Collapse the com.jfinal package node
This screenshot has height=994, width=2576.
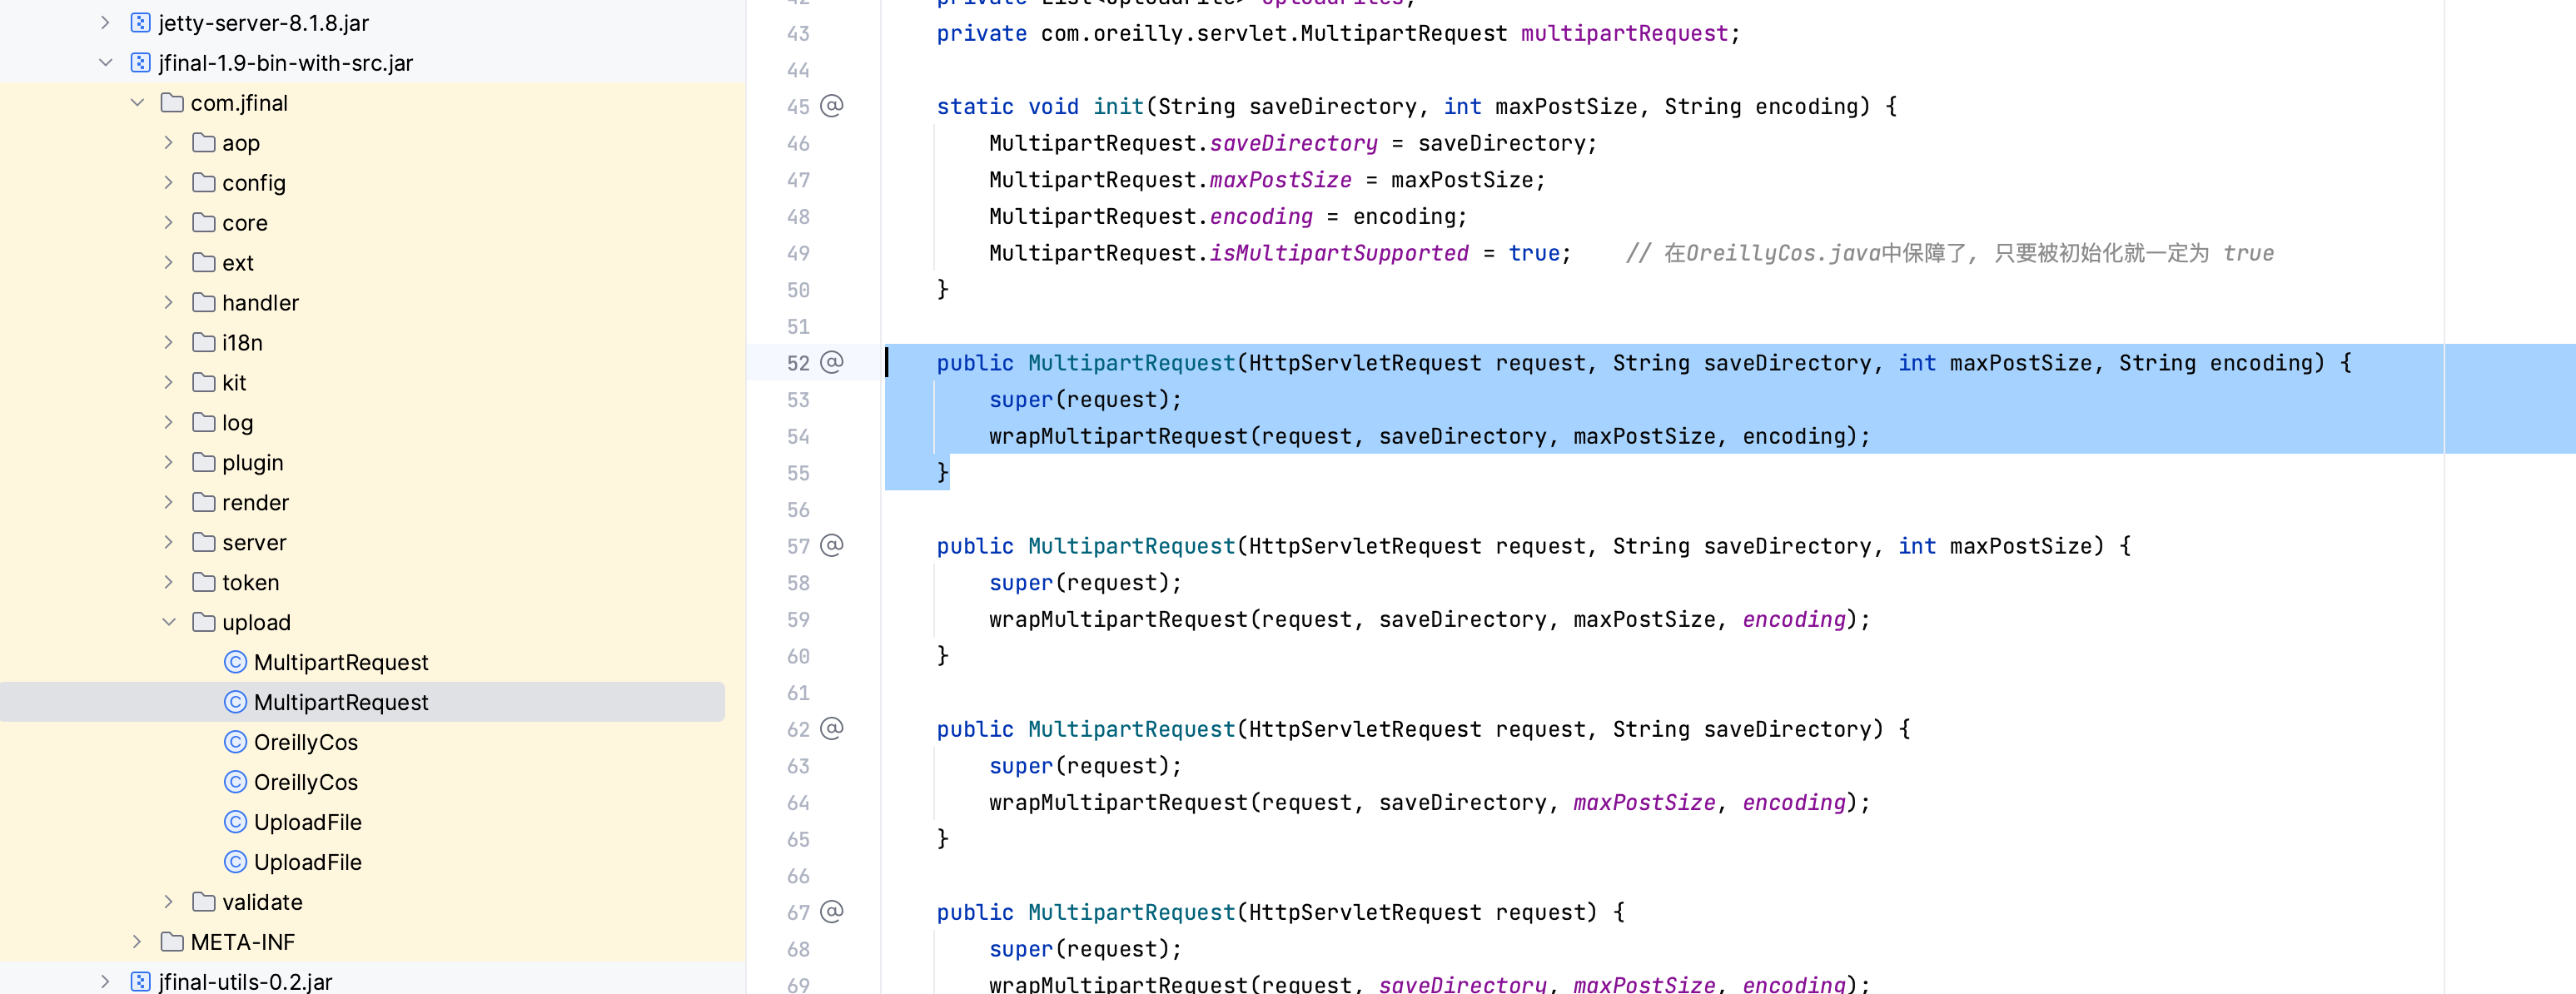click(137, 103)
